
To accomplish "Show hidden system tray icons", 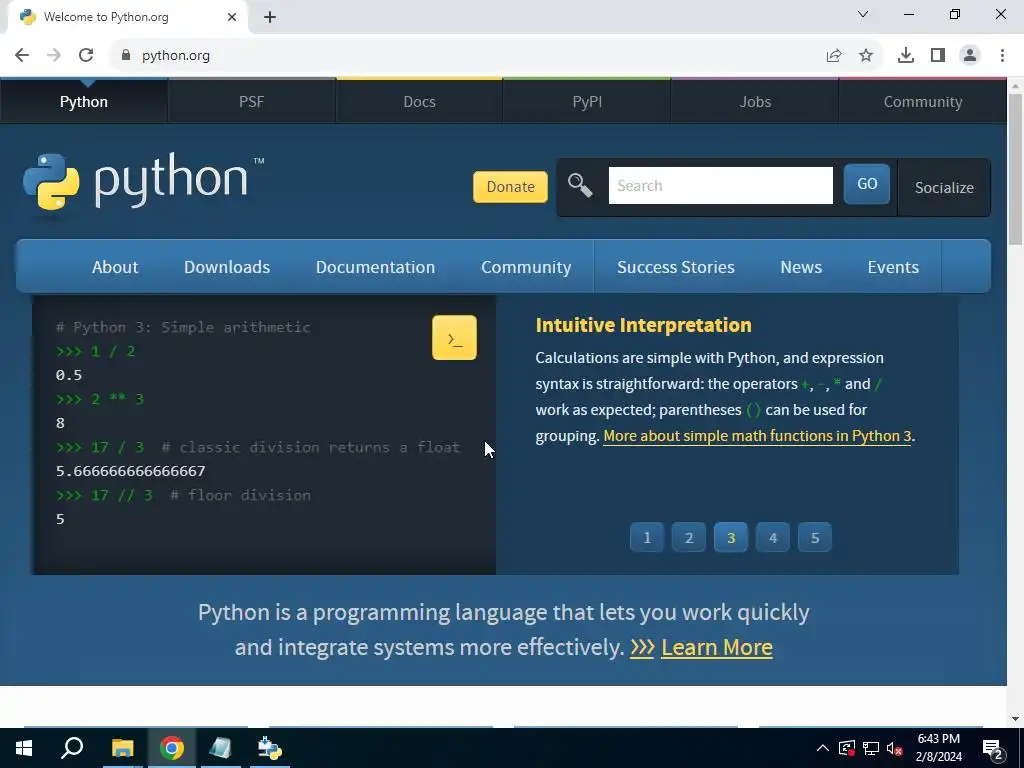I will point(823,748).
